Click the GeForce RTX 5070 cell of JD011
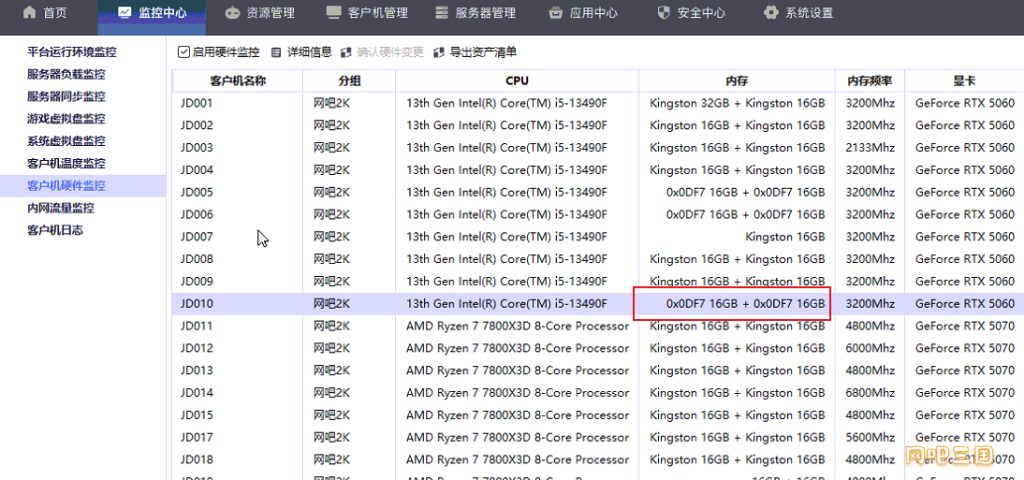1024x480 pixels. 965,326
